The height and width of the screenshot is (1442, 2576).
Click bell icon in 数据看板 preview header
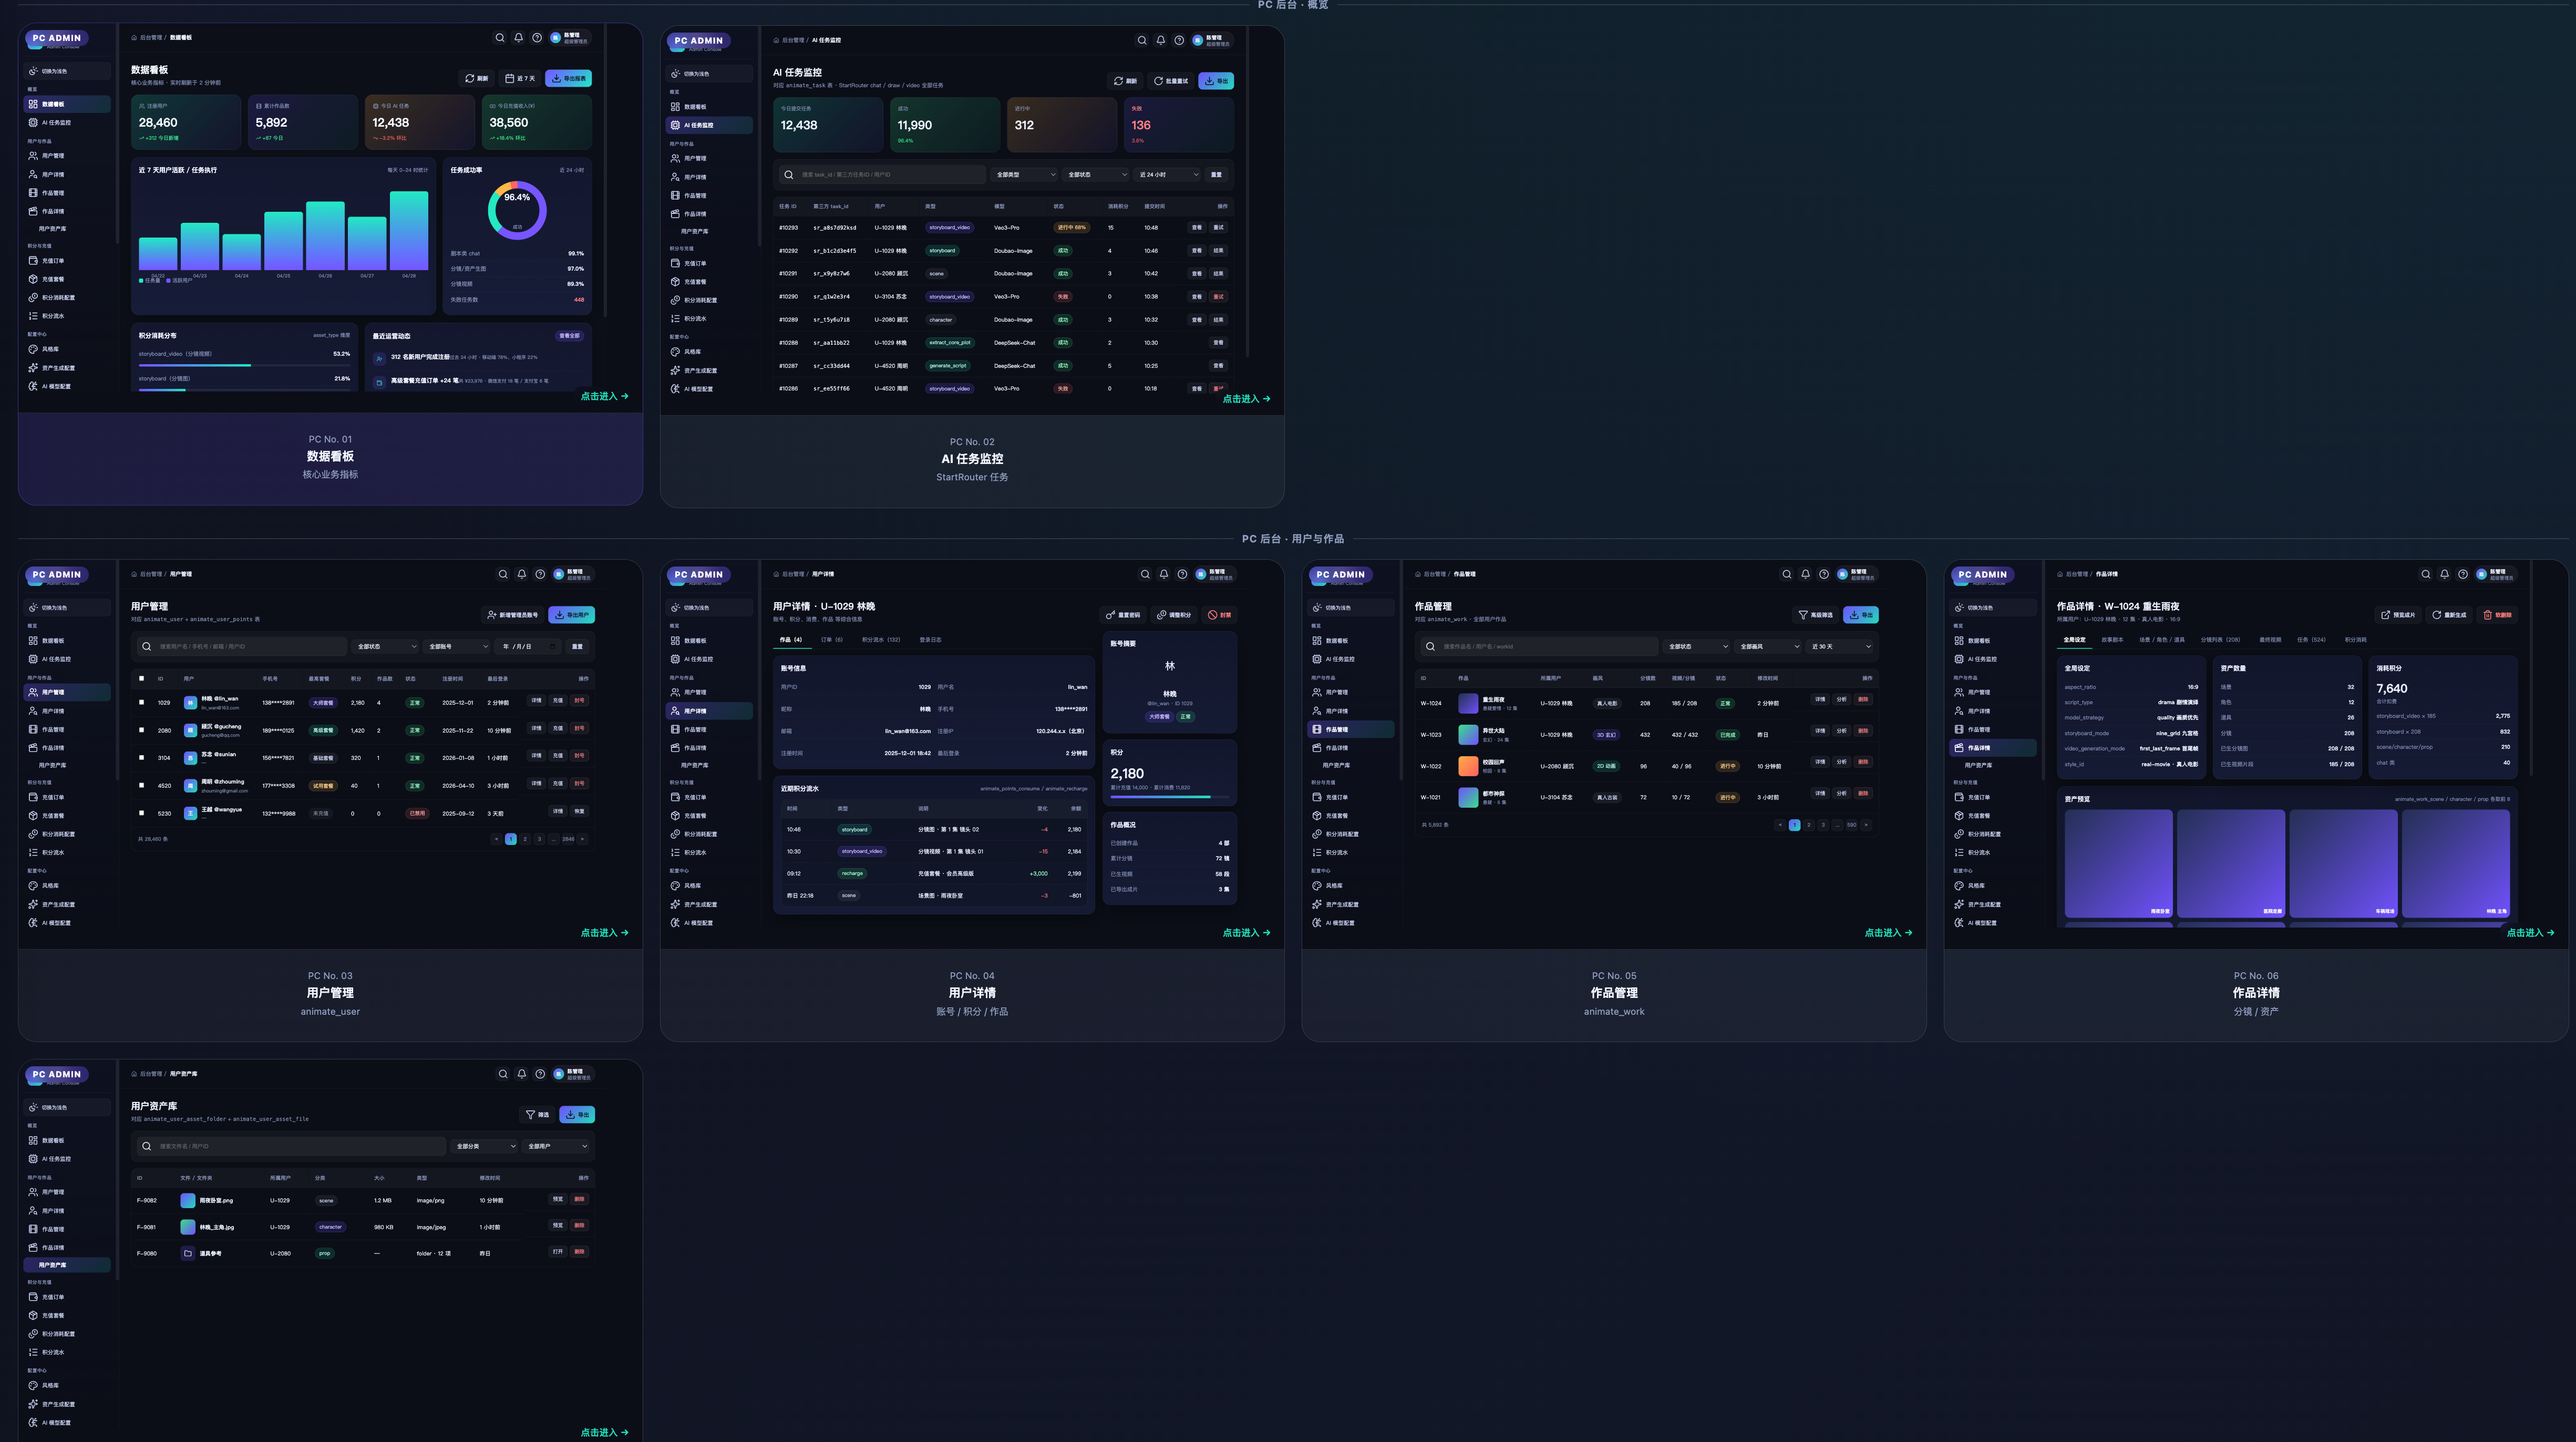pos(518,38)
